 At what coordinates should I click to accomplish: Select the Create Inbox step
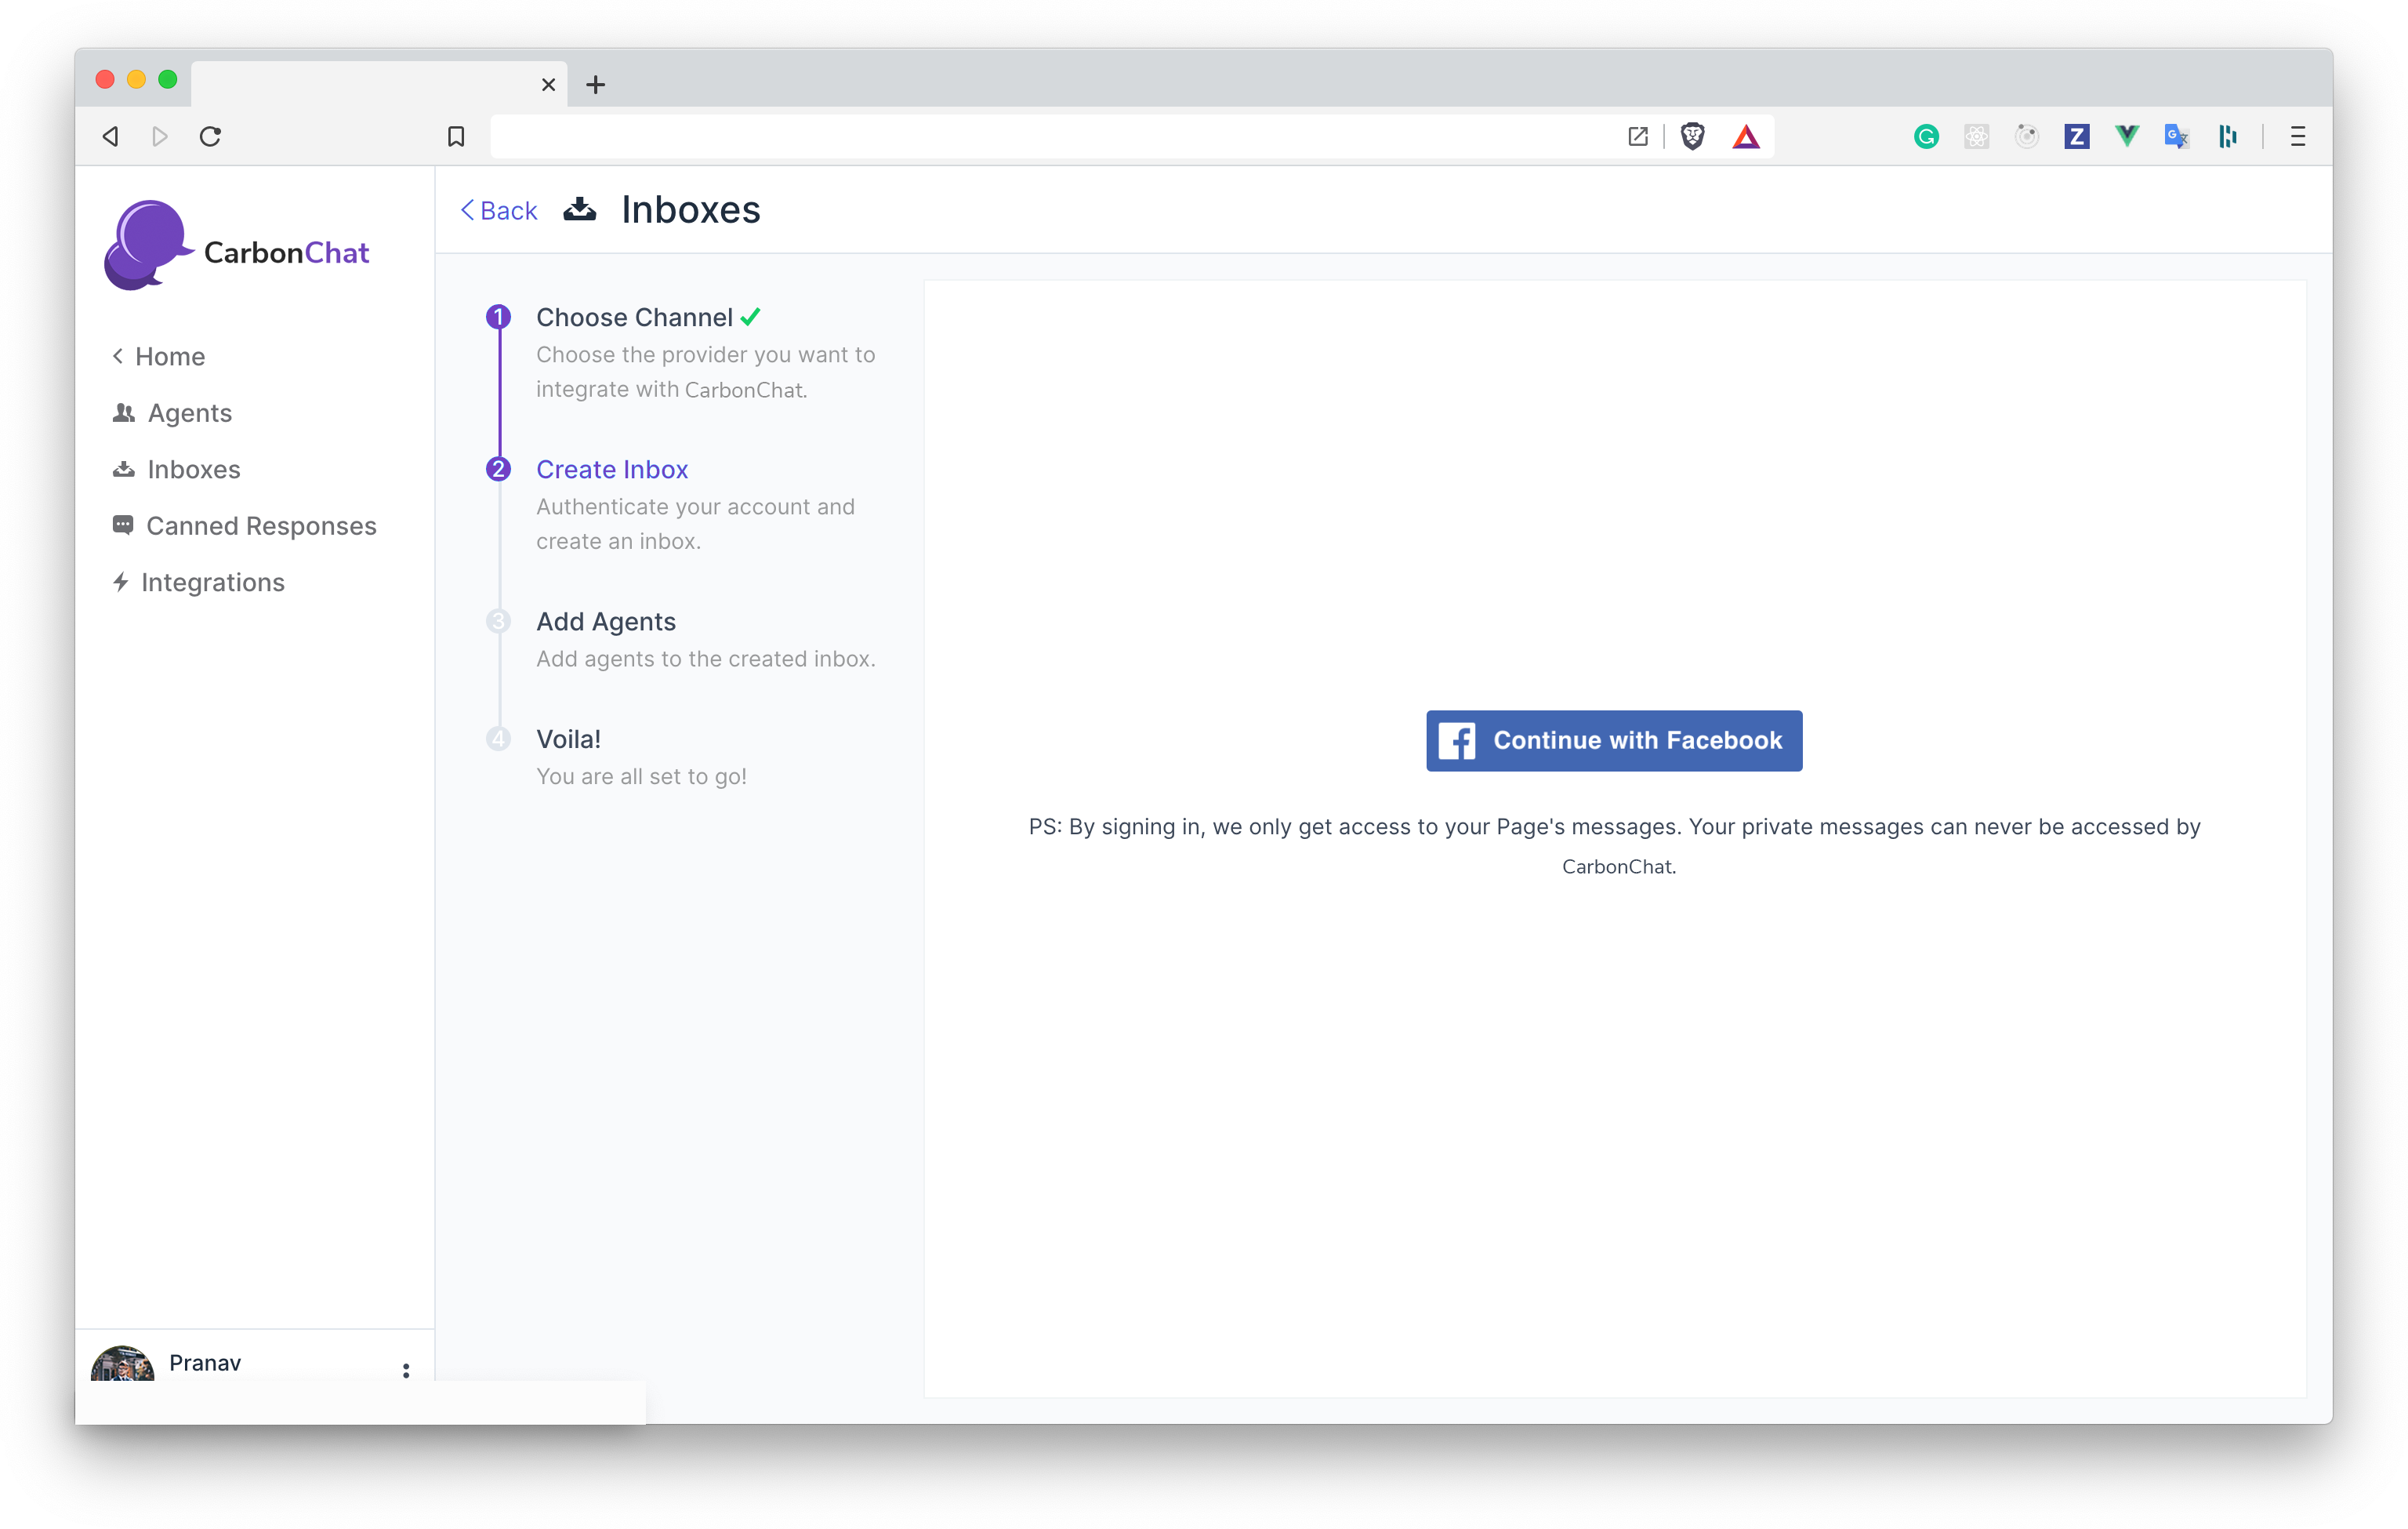pos(612,469)
